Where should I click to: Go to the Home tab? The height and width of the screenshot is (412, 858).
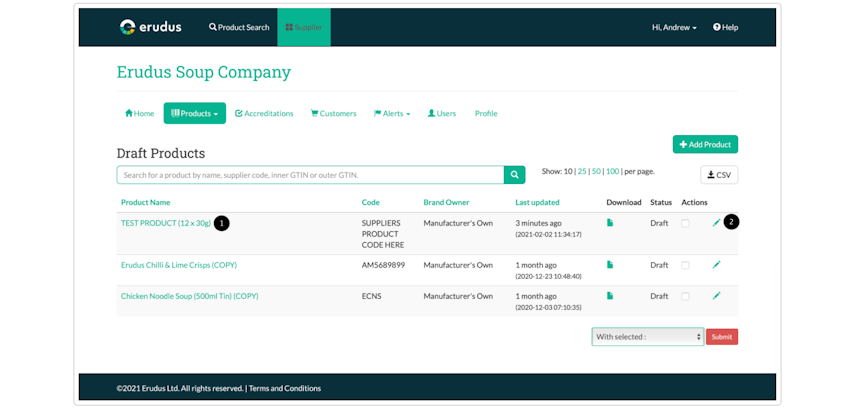tap(140, 113)
